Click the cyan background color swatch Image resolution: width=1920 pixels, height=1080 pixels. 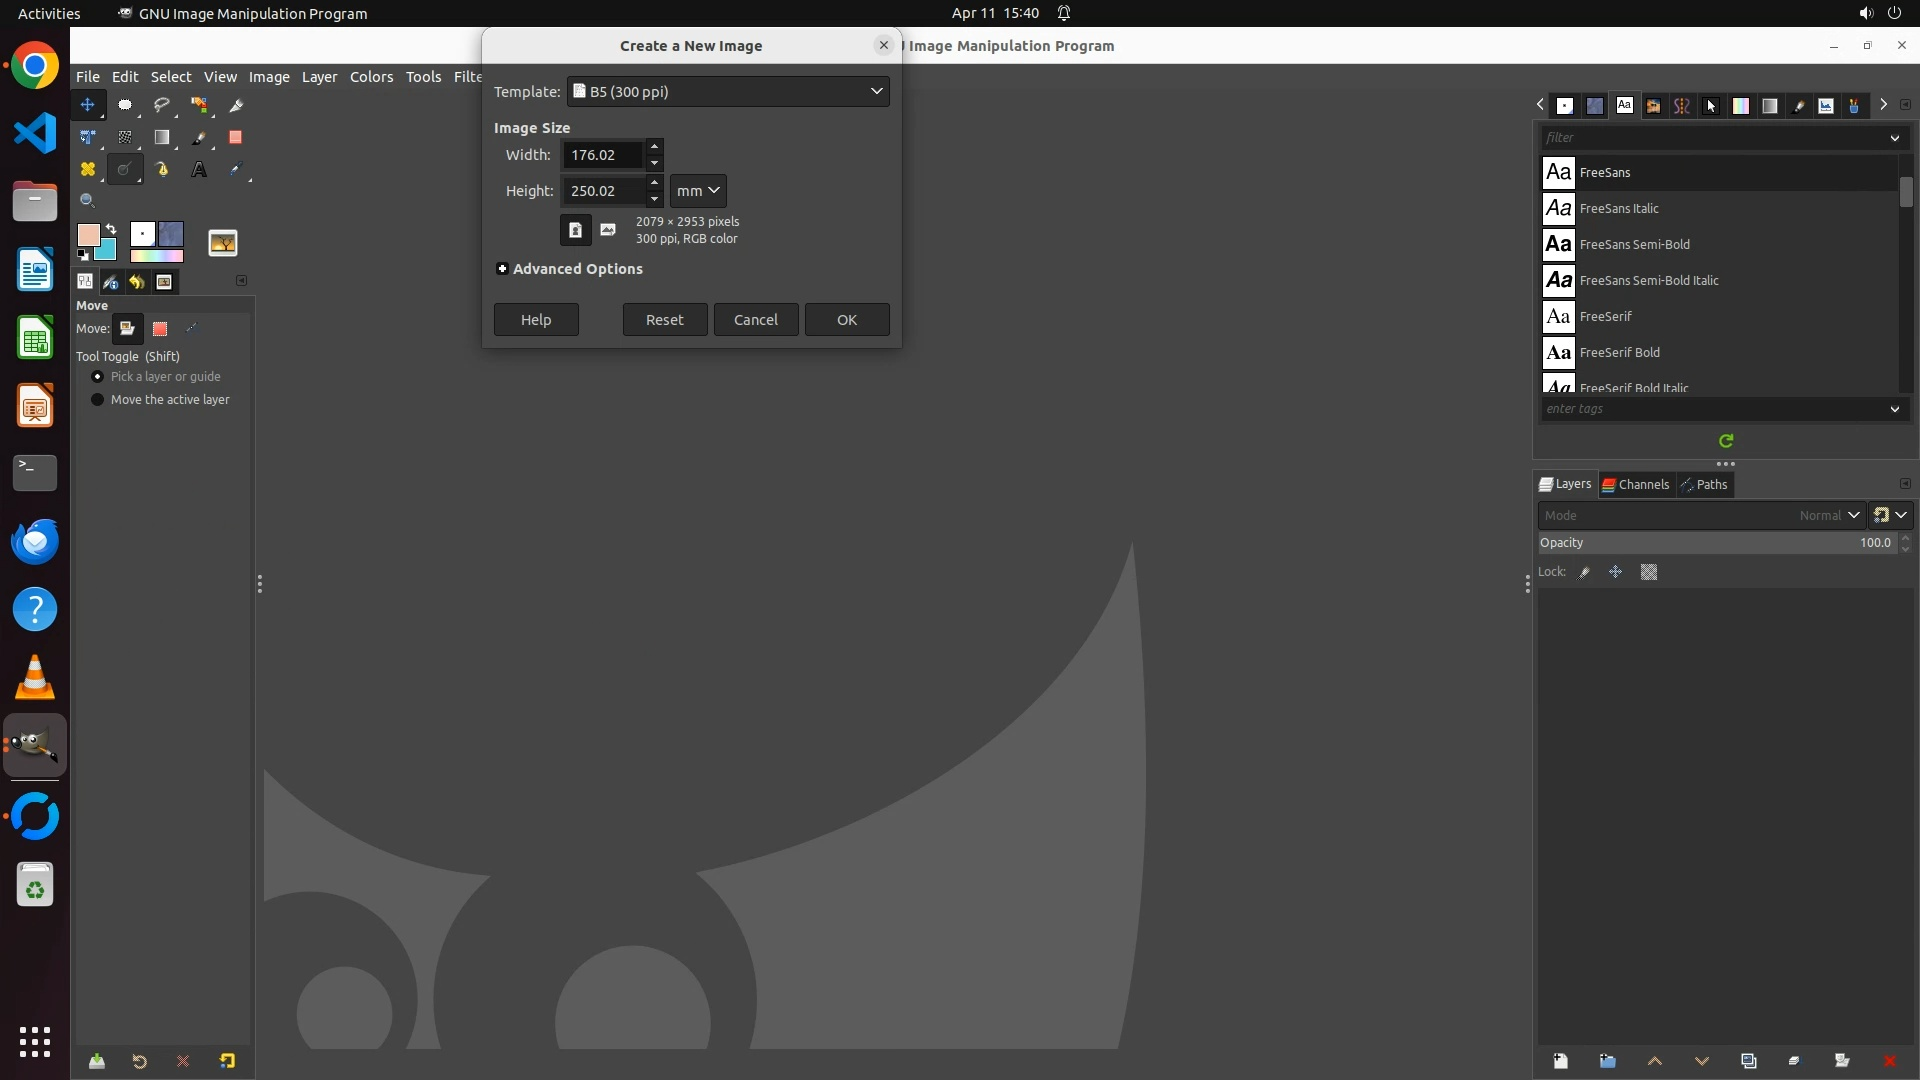coord(107,251)
